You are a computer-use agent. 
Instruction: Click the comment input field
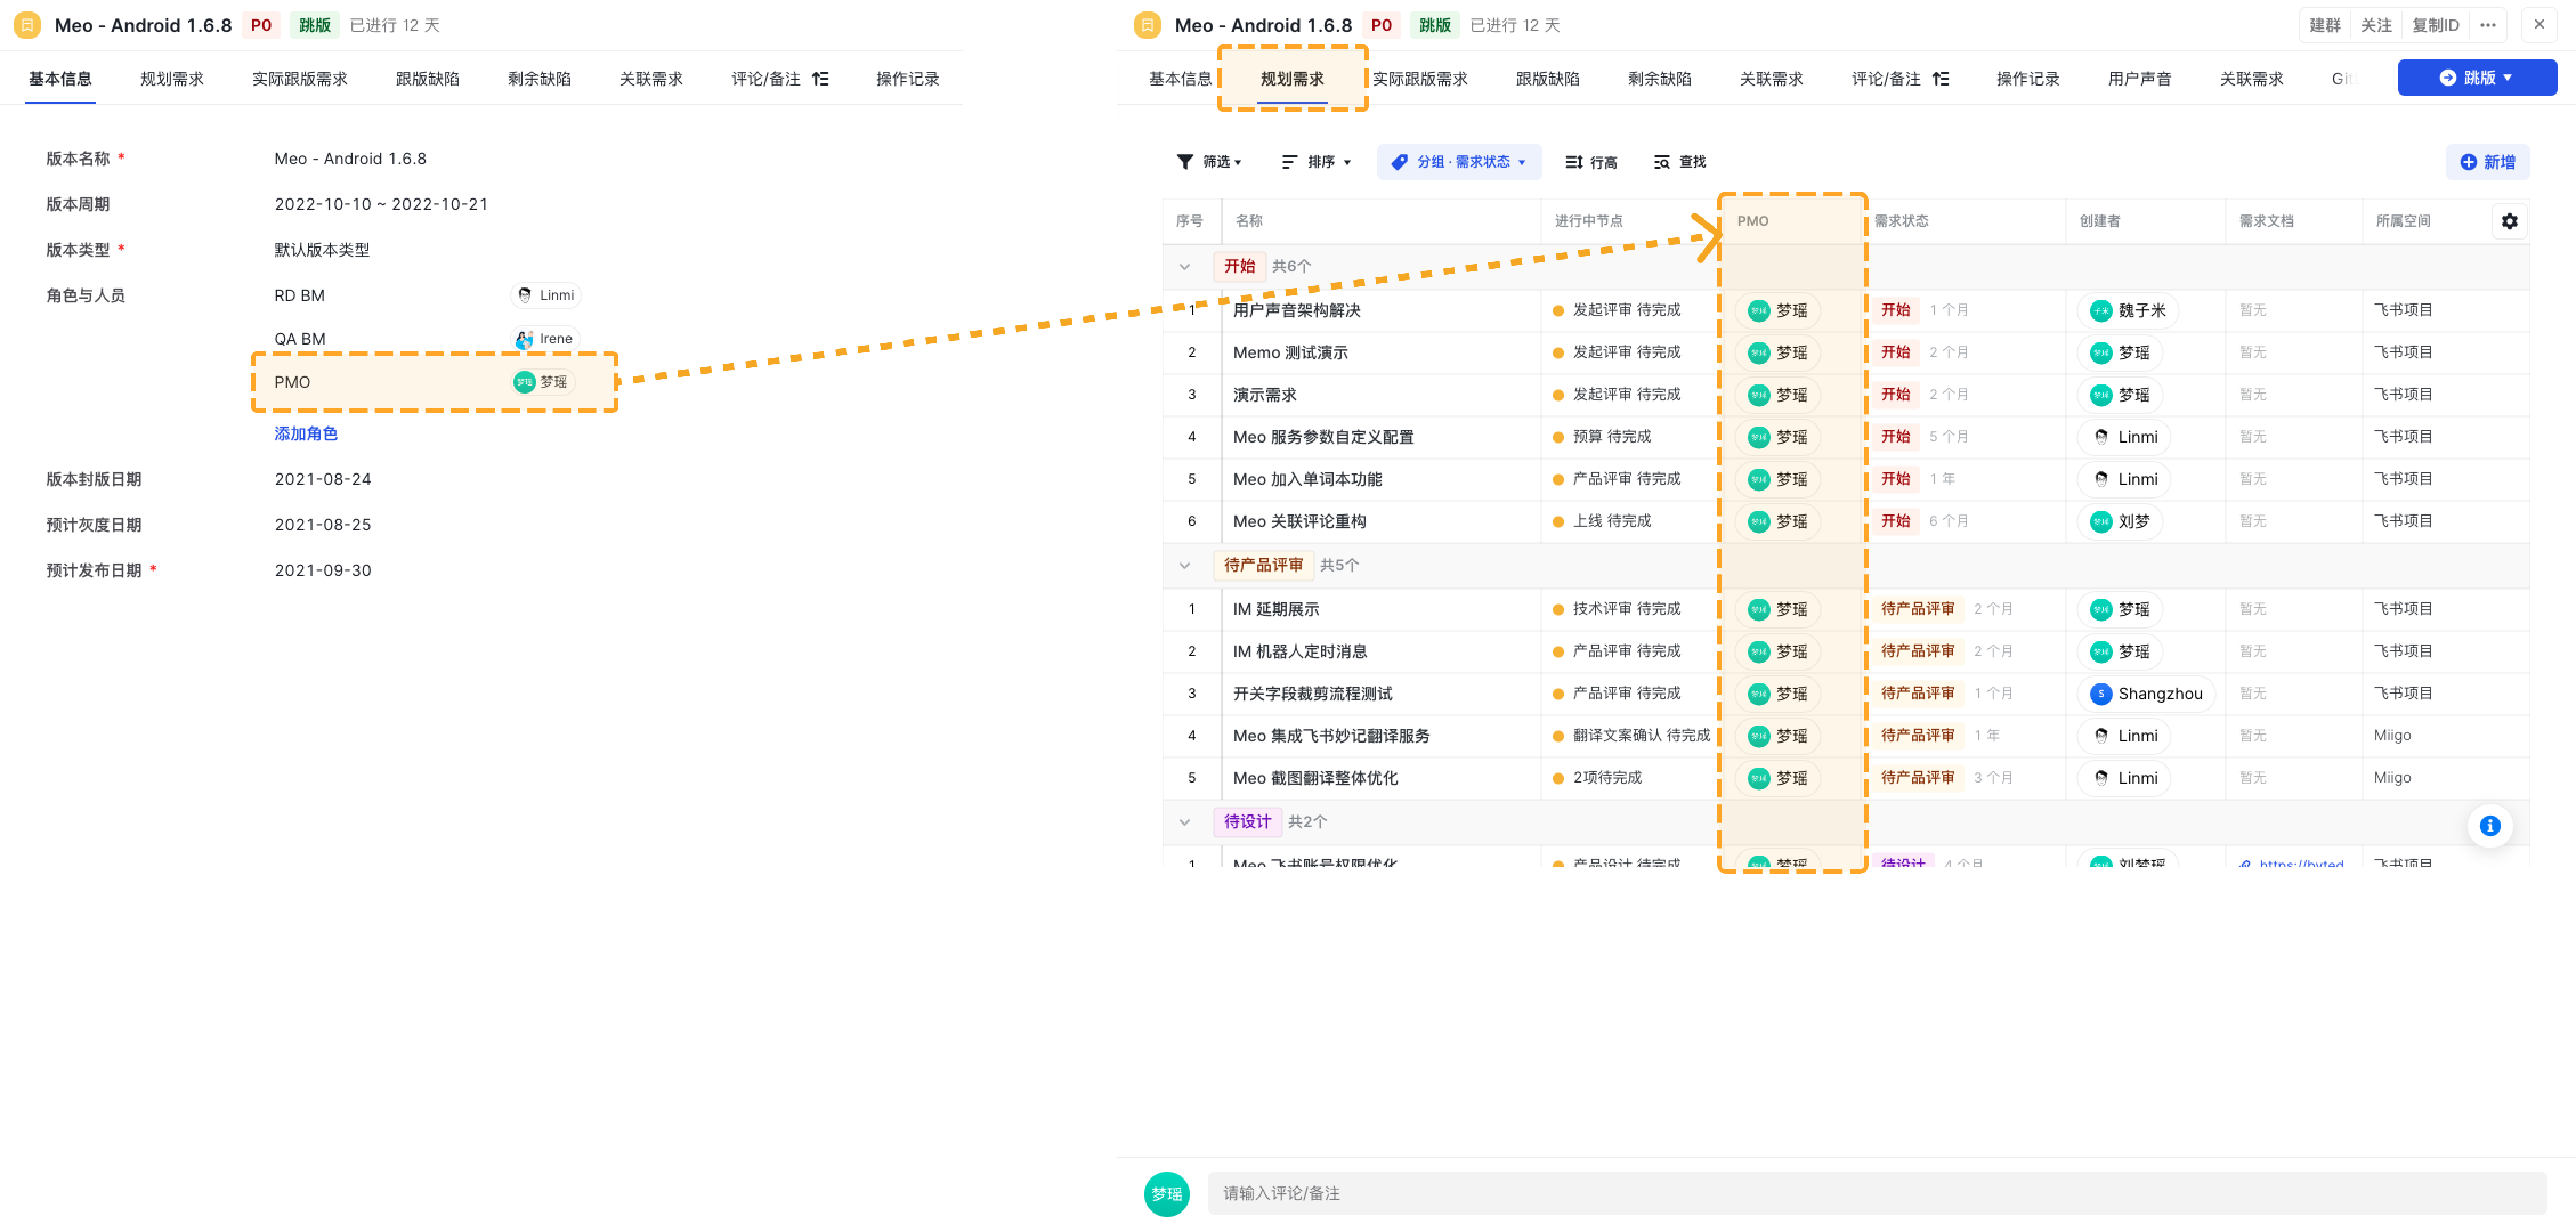(1876, 1193)
